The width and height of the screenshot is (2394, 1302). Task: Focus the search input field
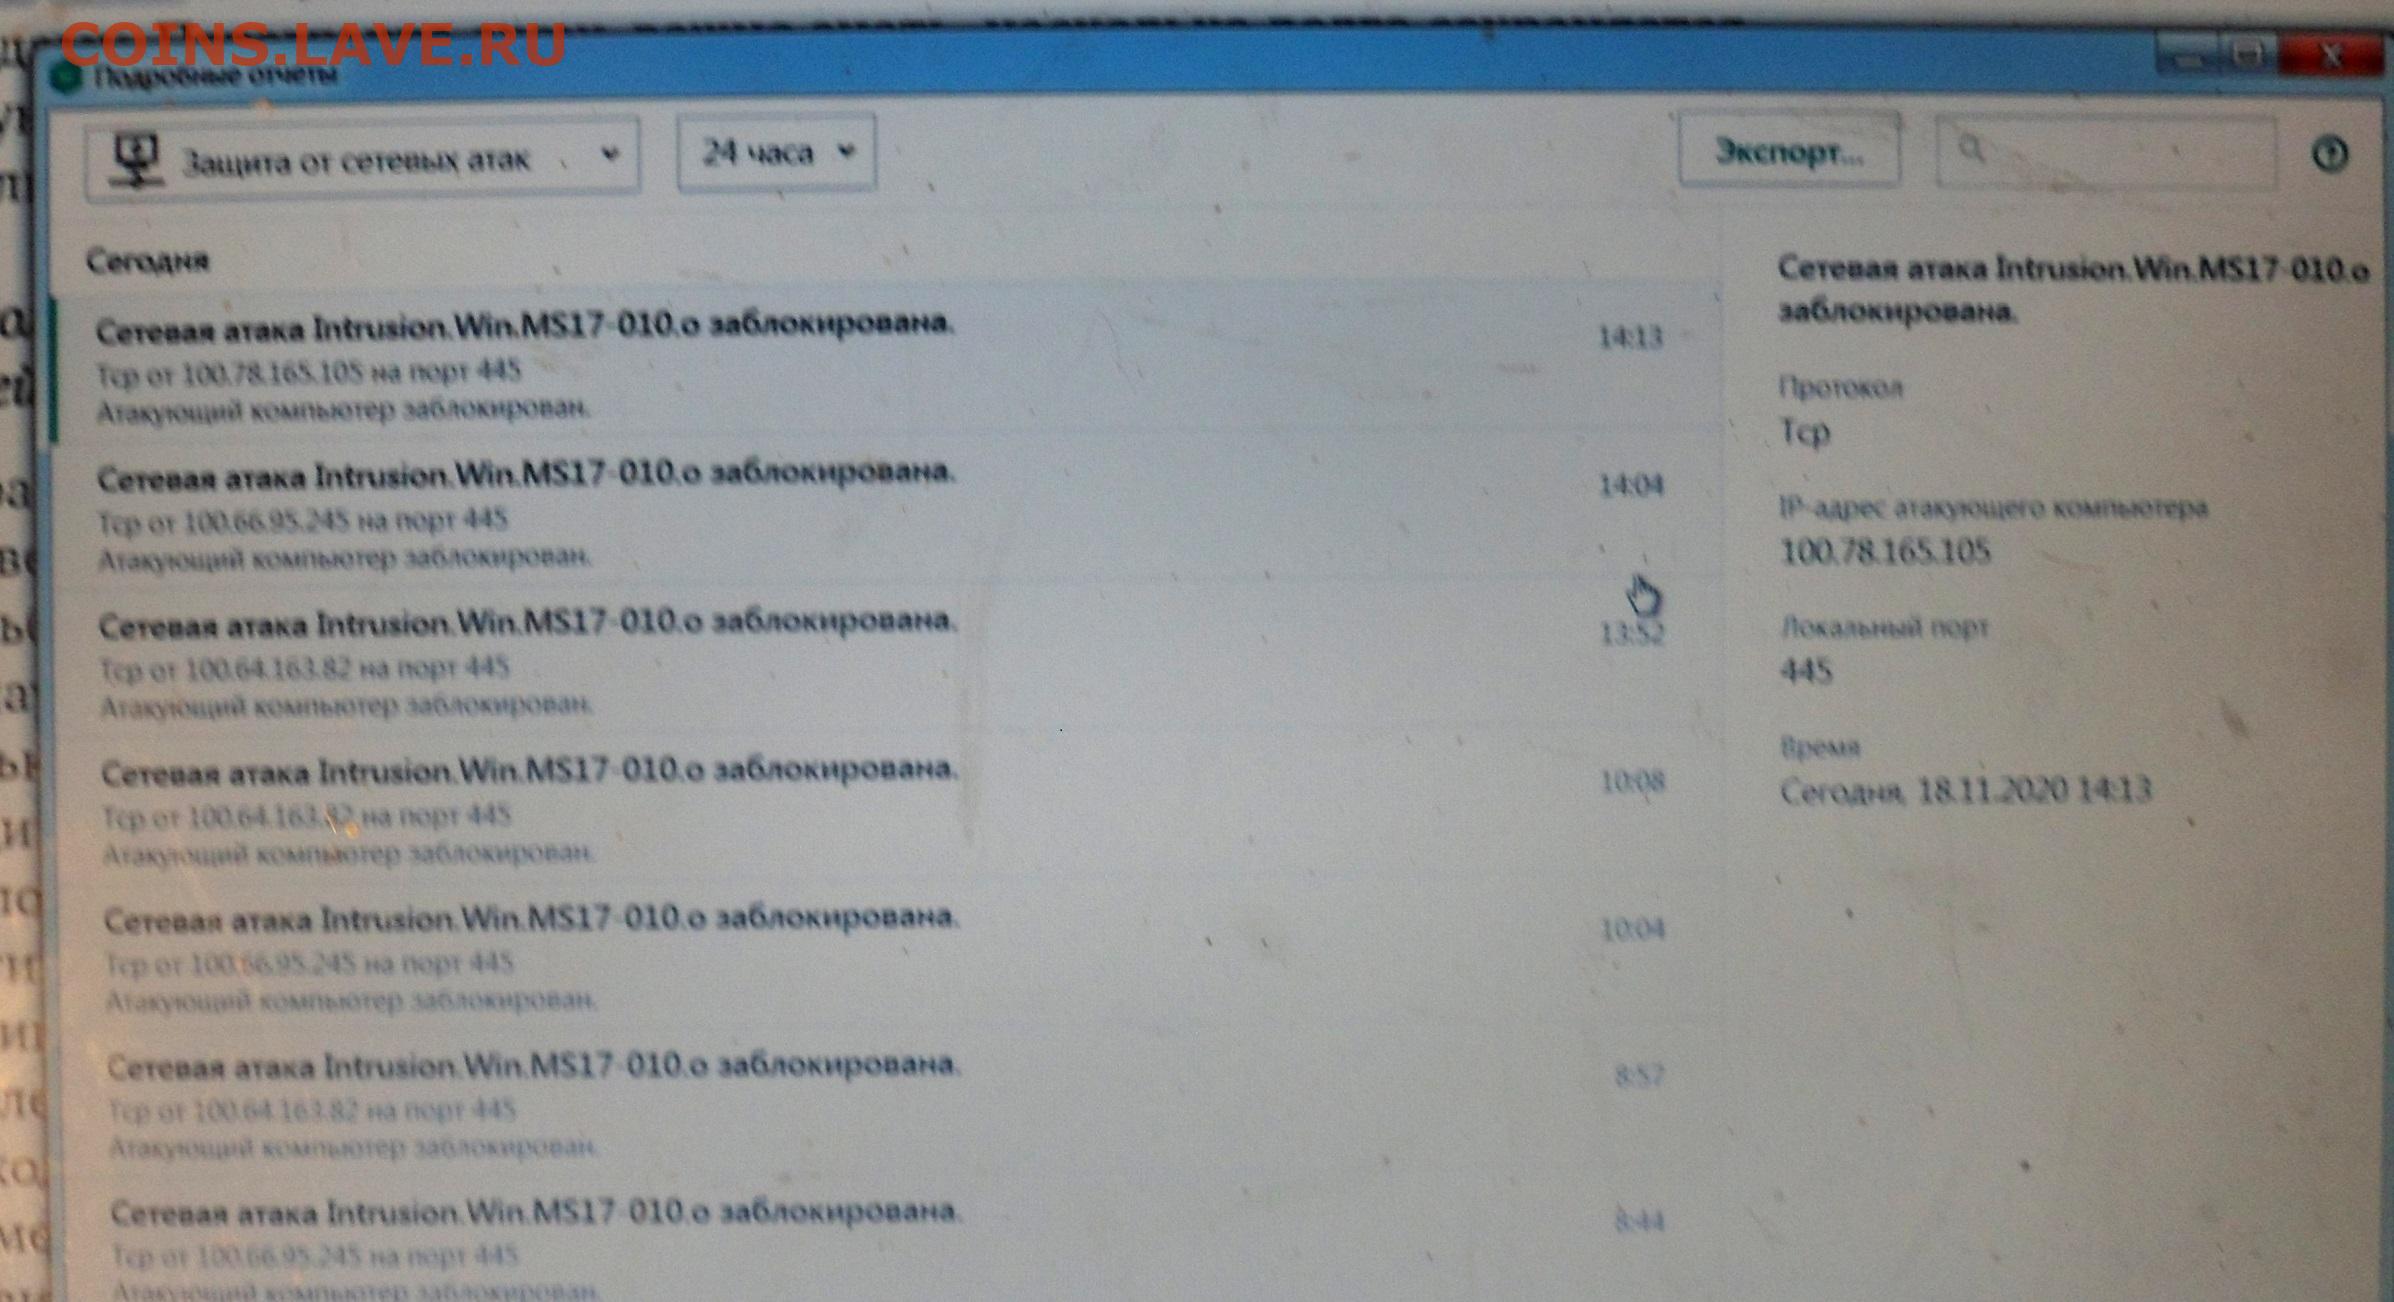click(x=2106, y=151)
